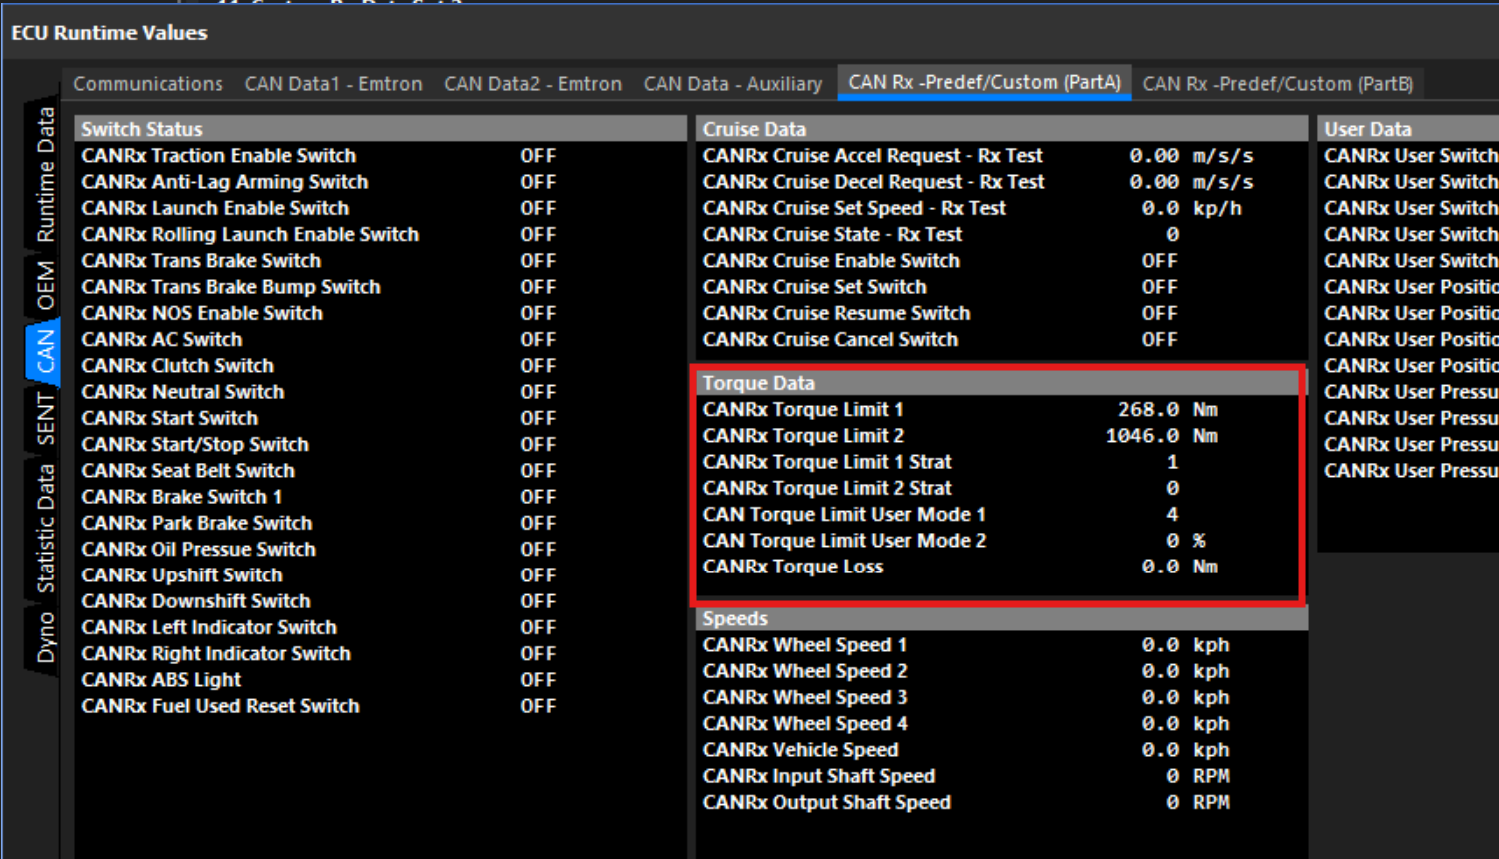This screenshot has height=859, width=1499.
Task: Select the CAN vertical side tab
Action: coord(45,352)
